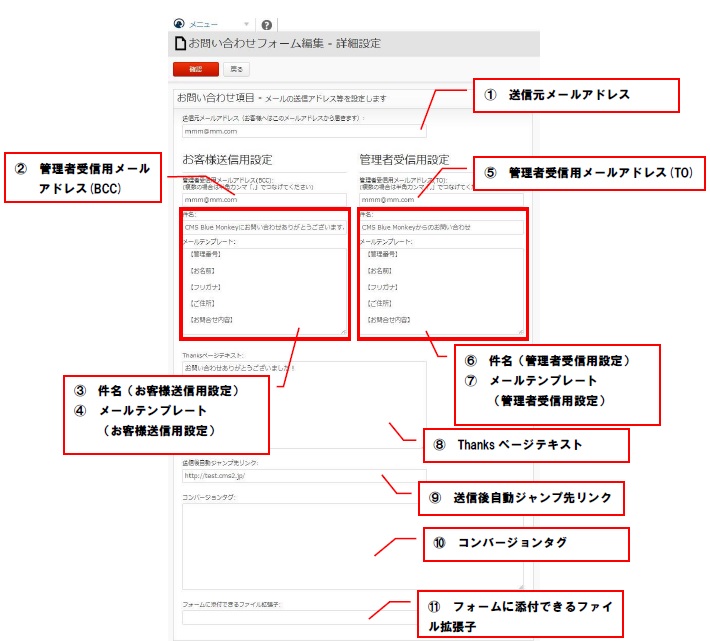Click the お問い合わせ項目 section heading
Viewport: 710px width, 641px height.
click(x=216, y=98)
